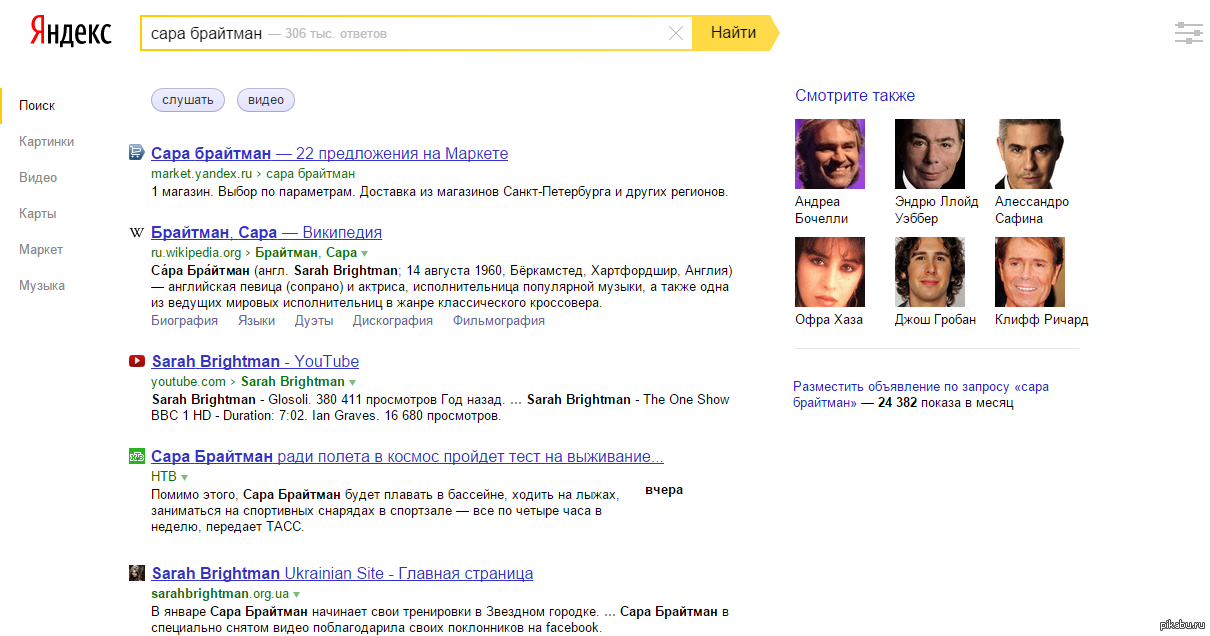Expand the arrow next to the youtube.com result
The height and width of the screenshot is (636, 1210).
pos(352,382)
